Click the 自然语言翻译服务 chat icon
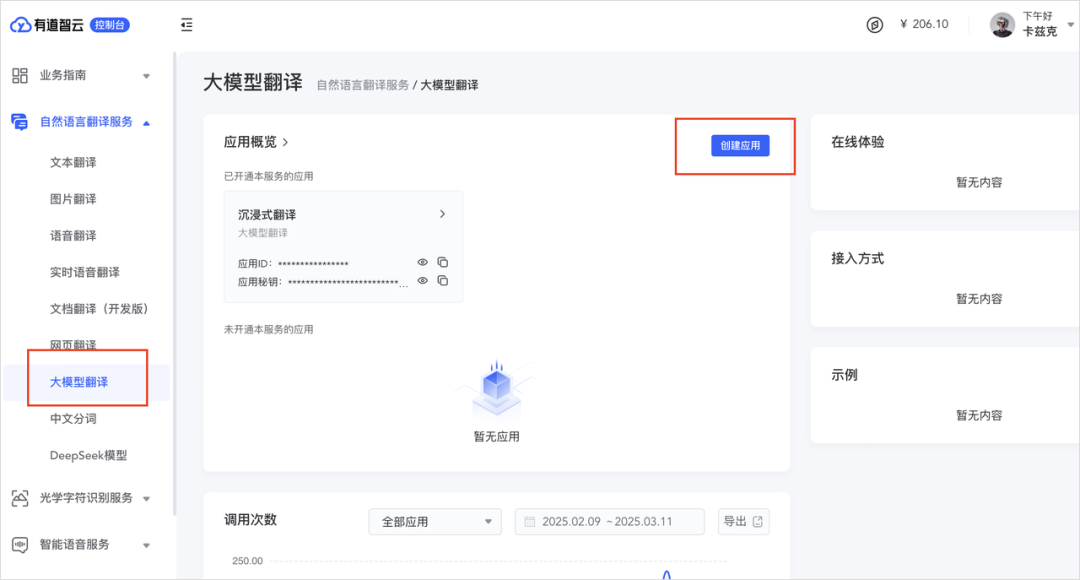 19,122
